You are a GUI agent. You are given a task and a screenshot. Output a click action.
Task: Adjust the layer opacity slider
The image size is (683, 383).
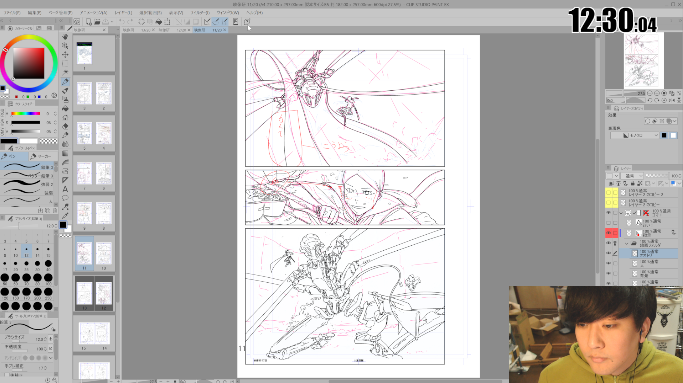click(656, 176)
